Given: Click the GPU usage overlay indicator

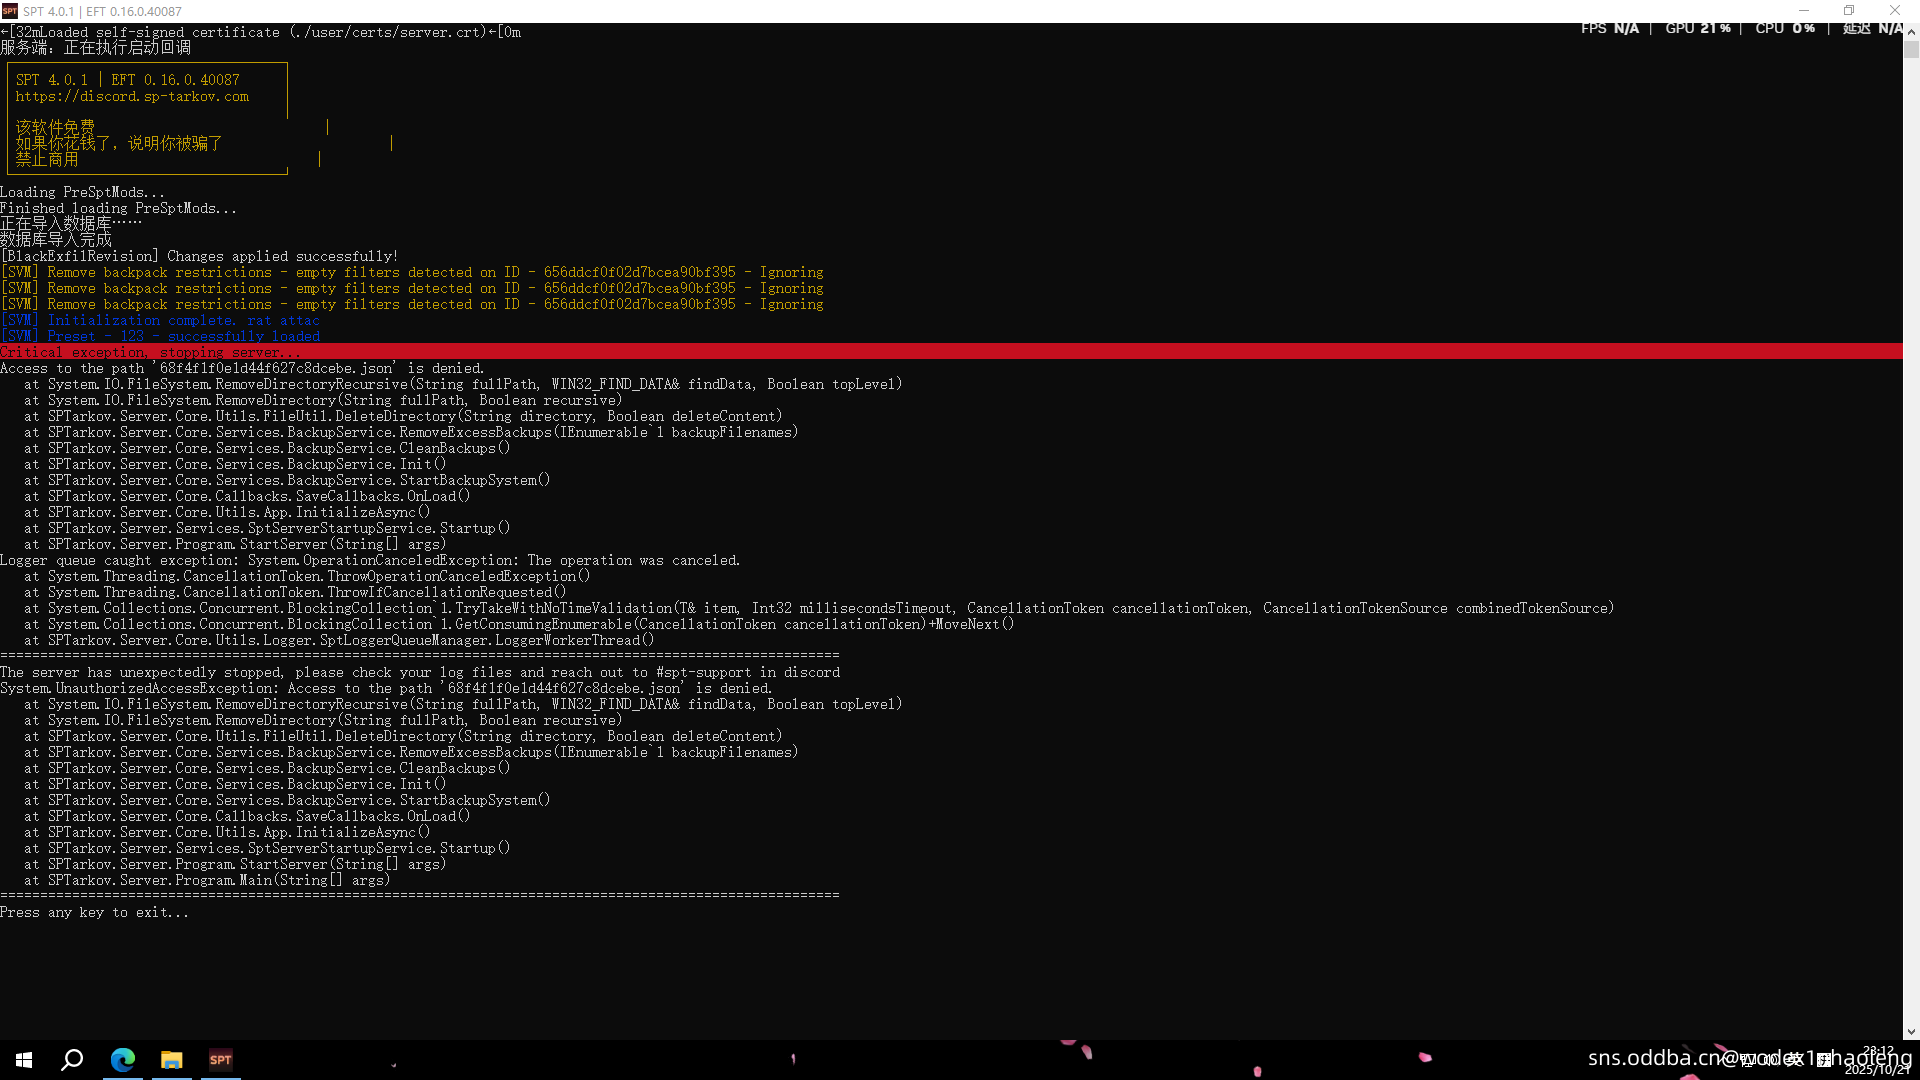Looking at the screenshot, I should pos(1697,28).
